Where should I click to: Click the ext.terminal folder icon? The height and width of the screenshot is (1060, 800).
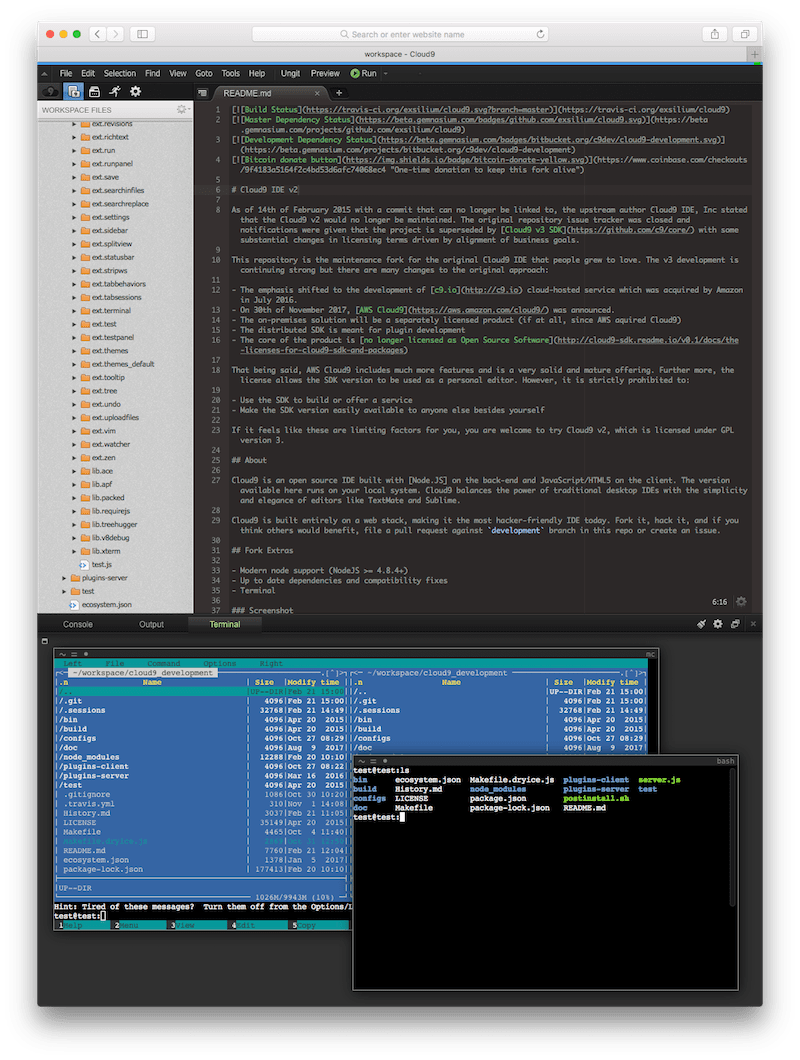[x=85, y=310]
